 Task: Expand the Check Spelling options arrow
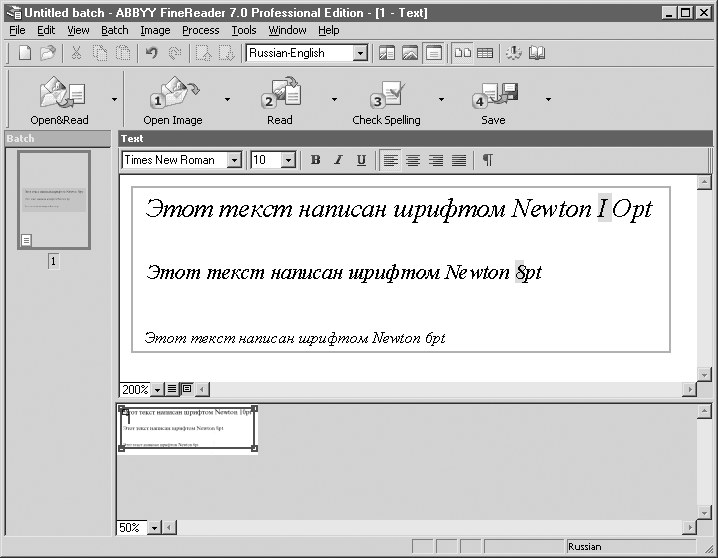(441, 99)
